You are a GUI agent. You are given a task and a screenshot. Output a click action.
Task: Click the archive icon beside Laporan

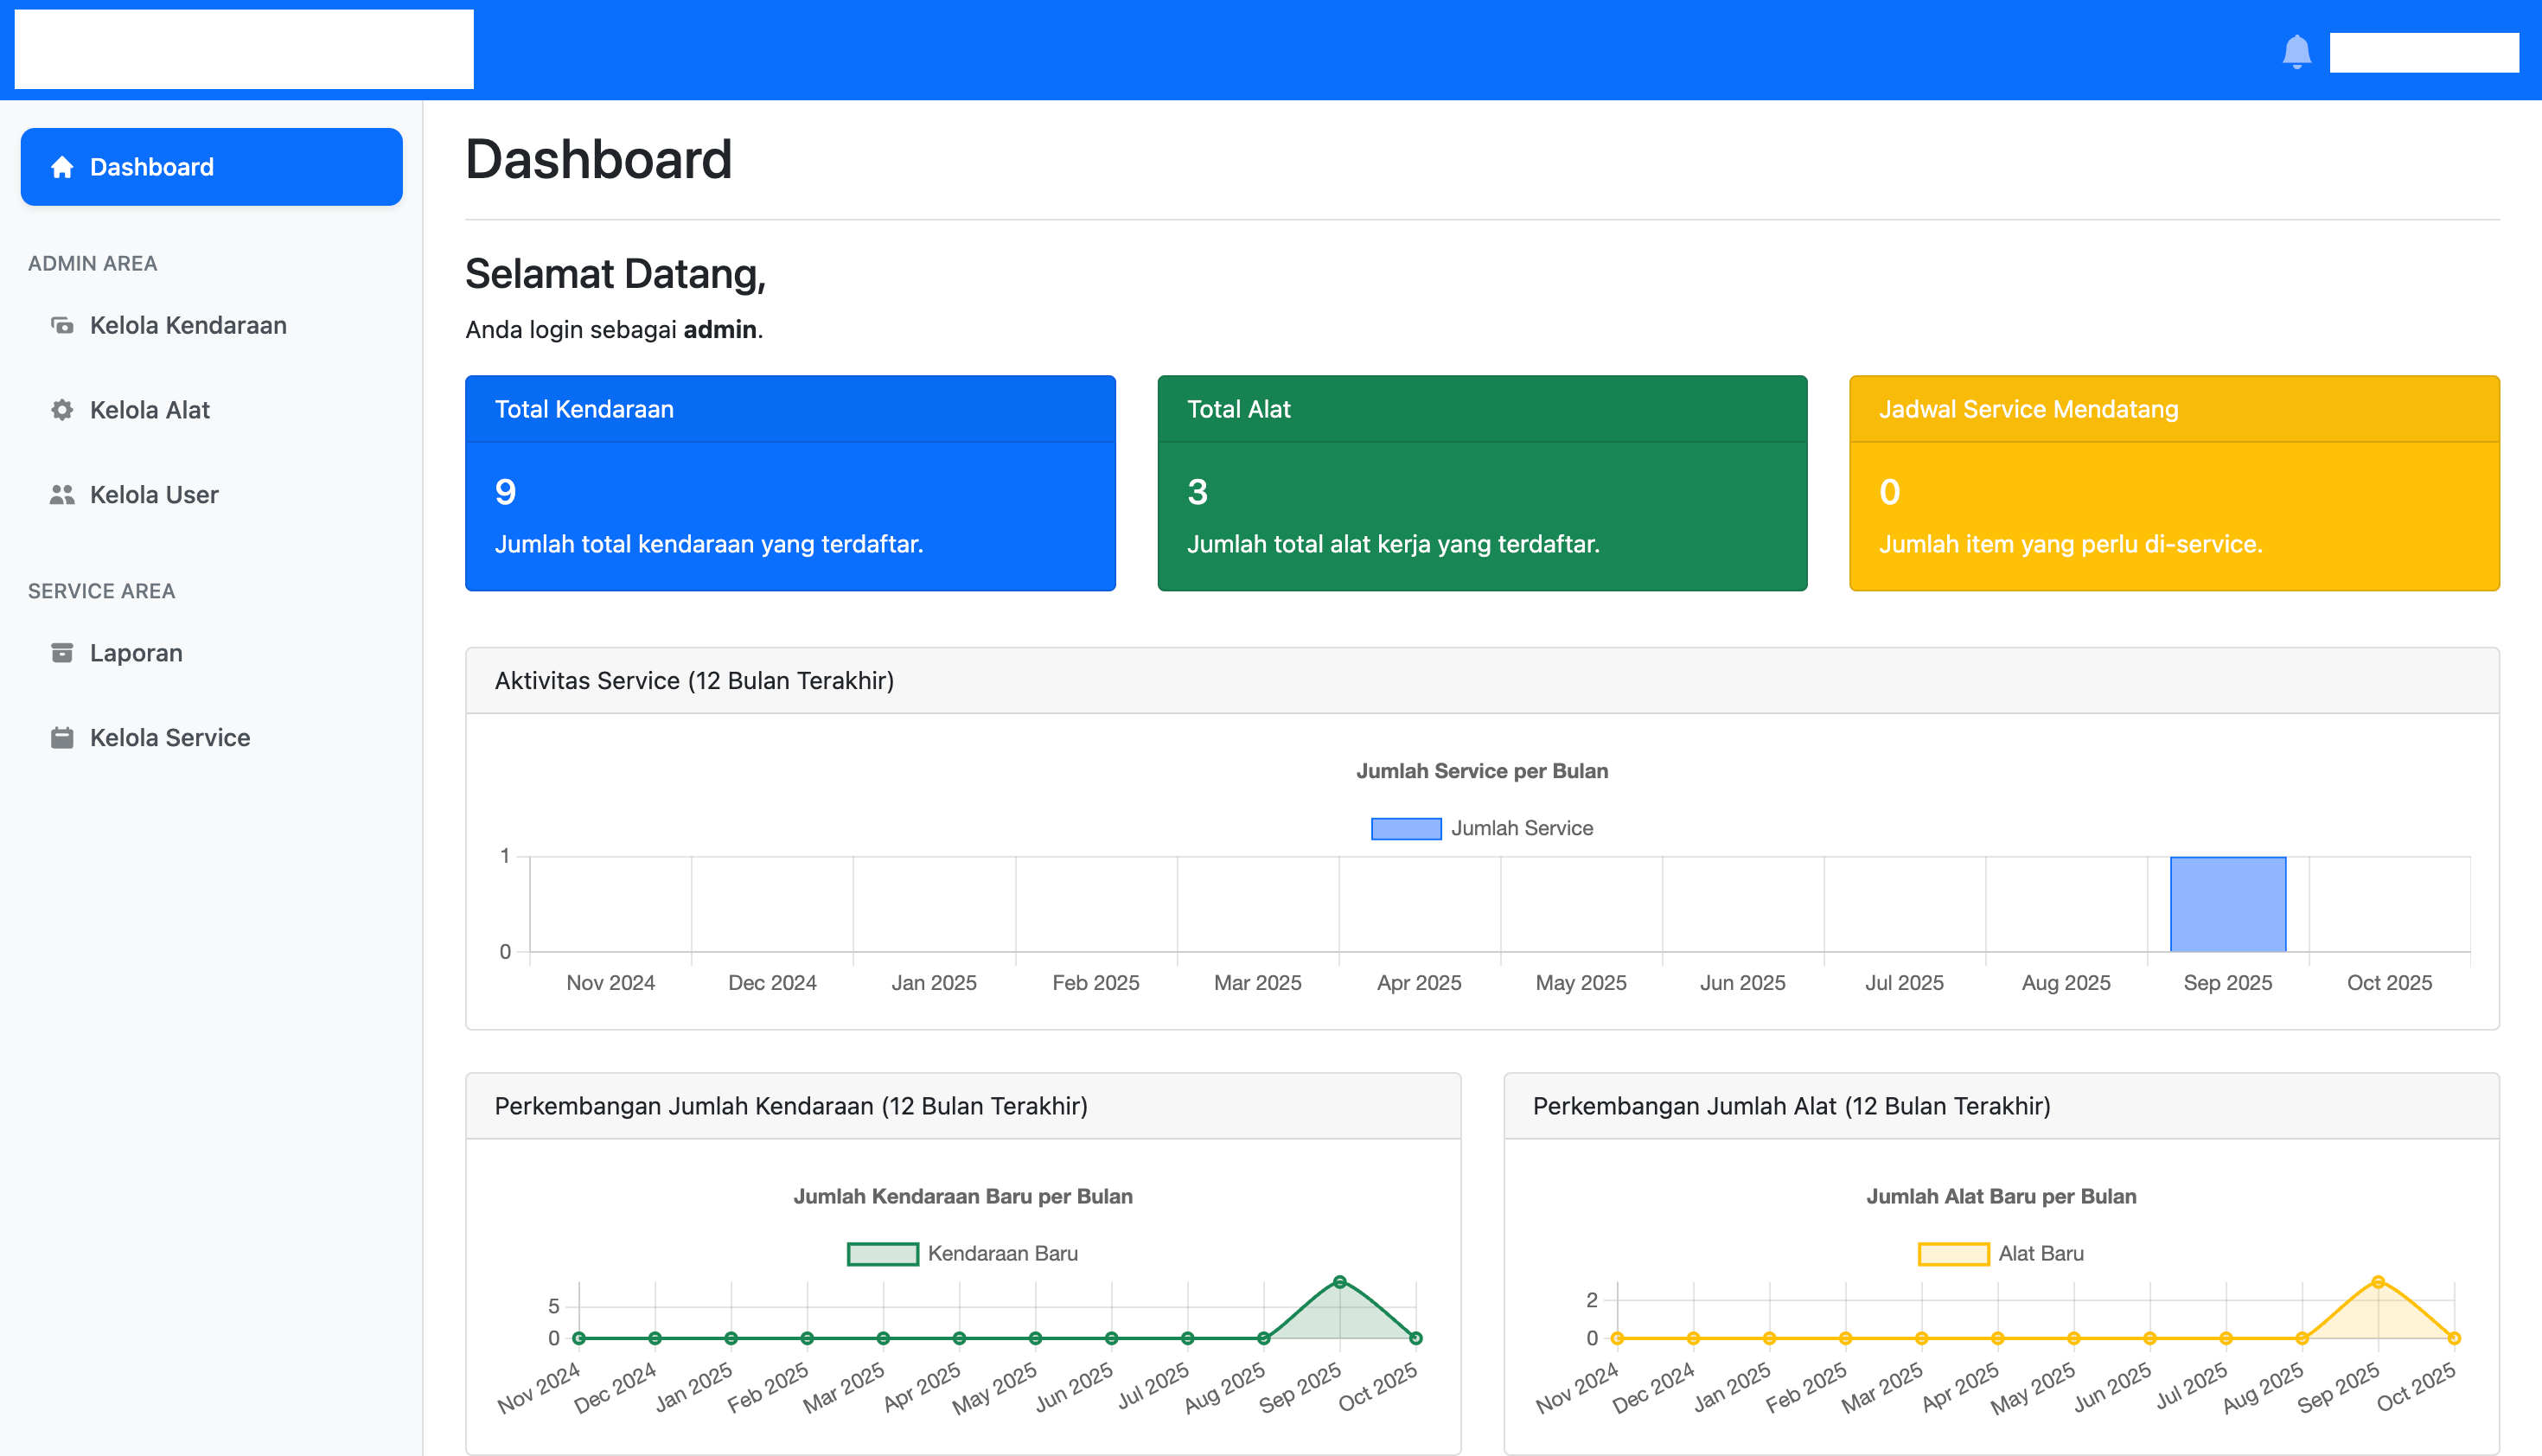click(62, 653)
